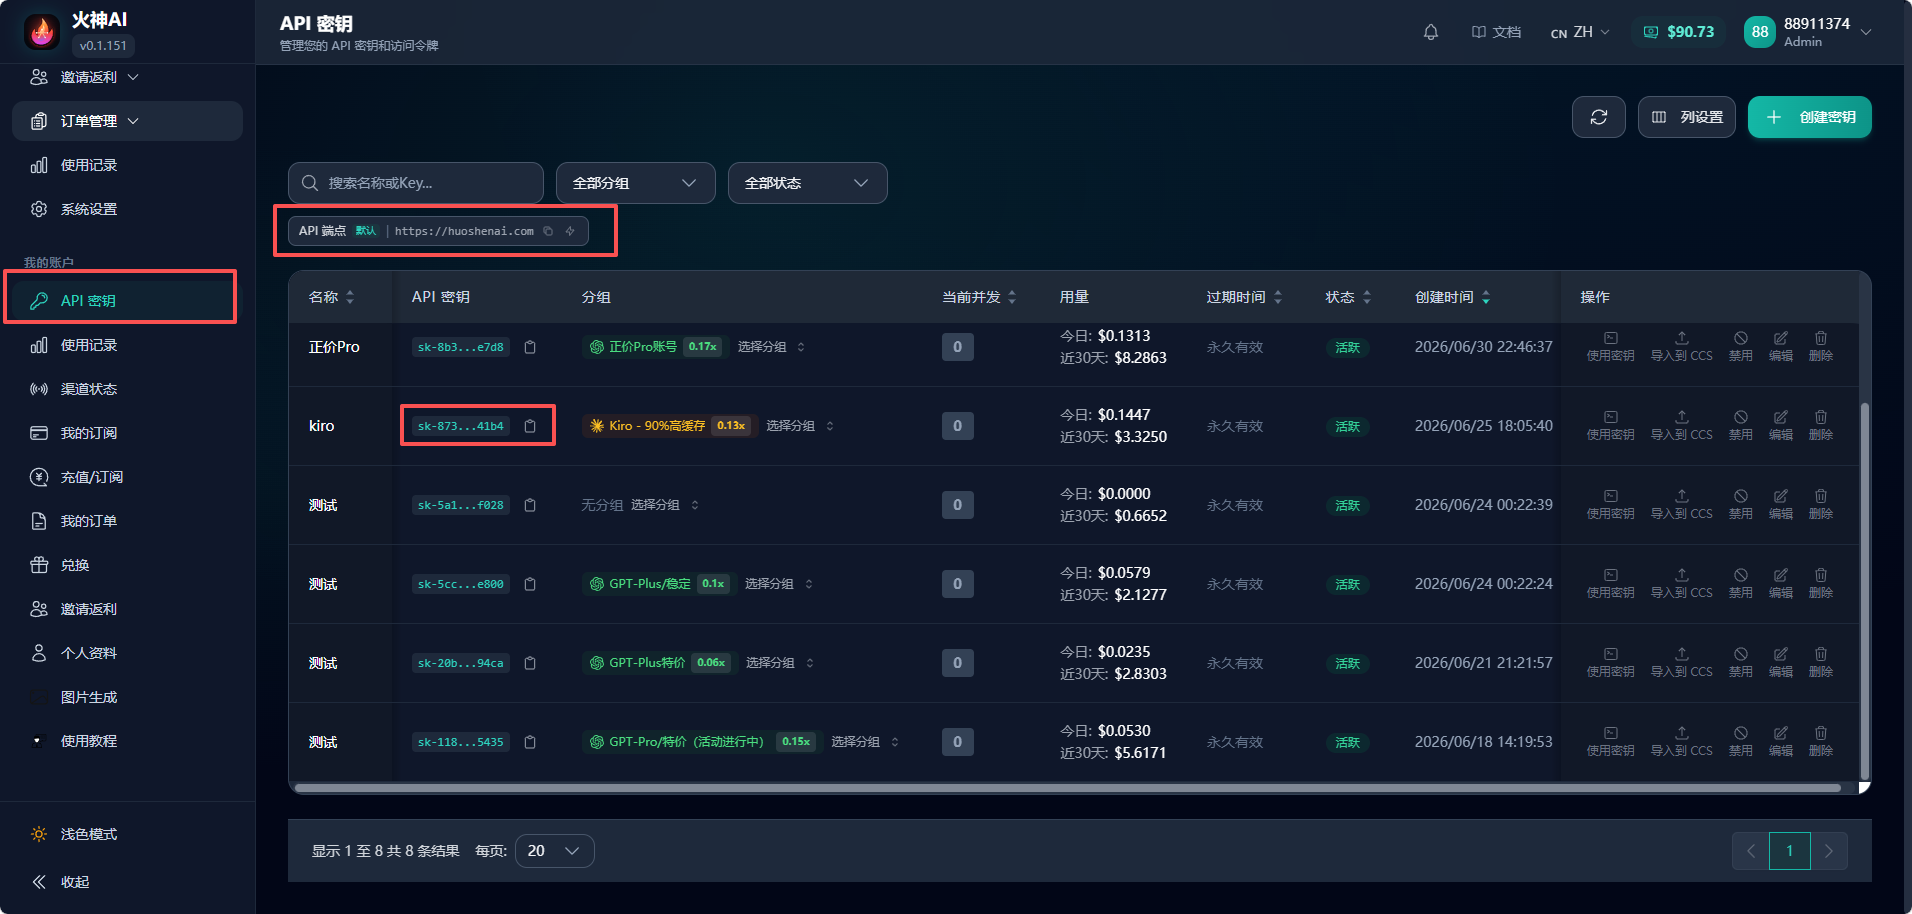Delete the kiro key
1912x914 pixels.
(x=1821, y=425)
